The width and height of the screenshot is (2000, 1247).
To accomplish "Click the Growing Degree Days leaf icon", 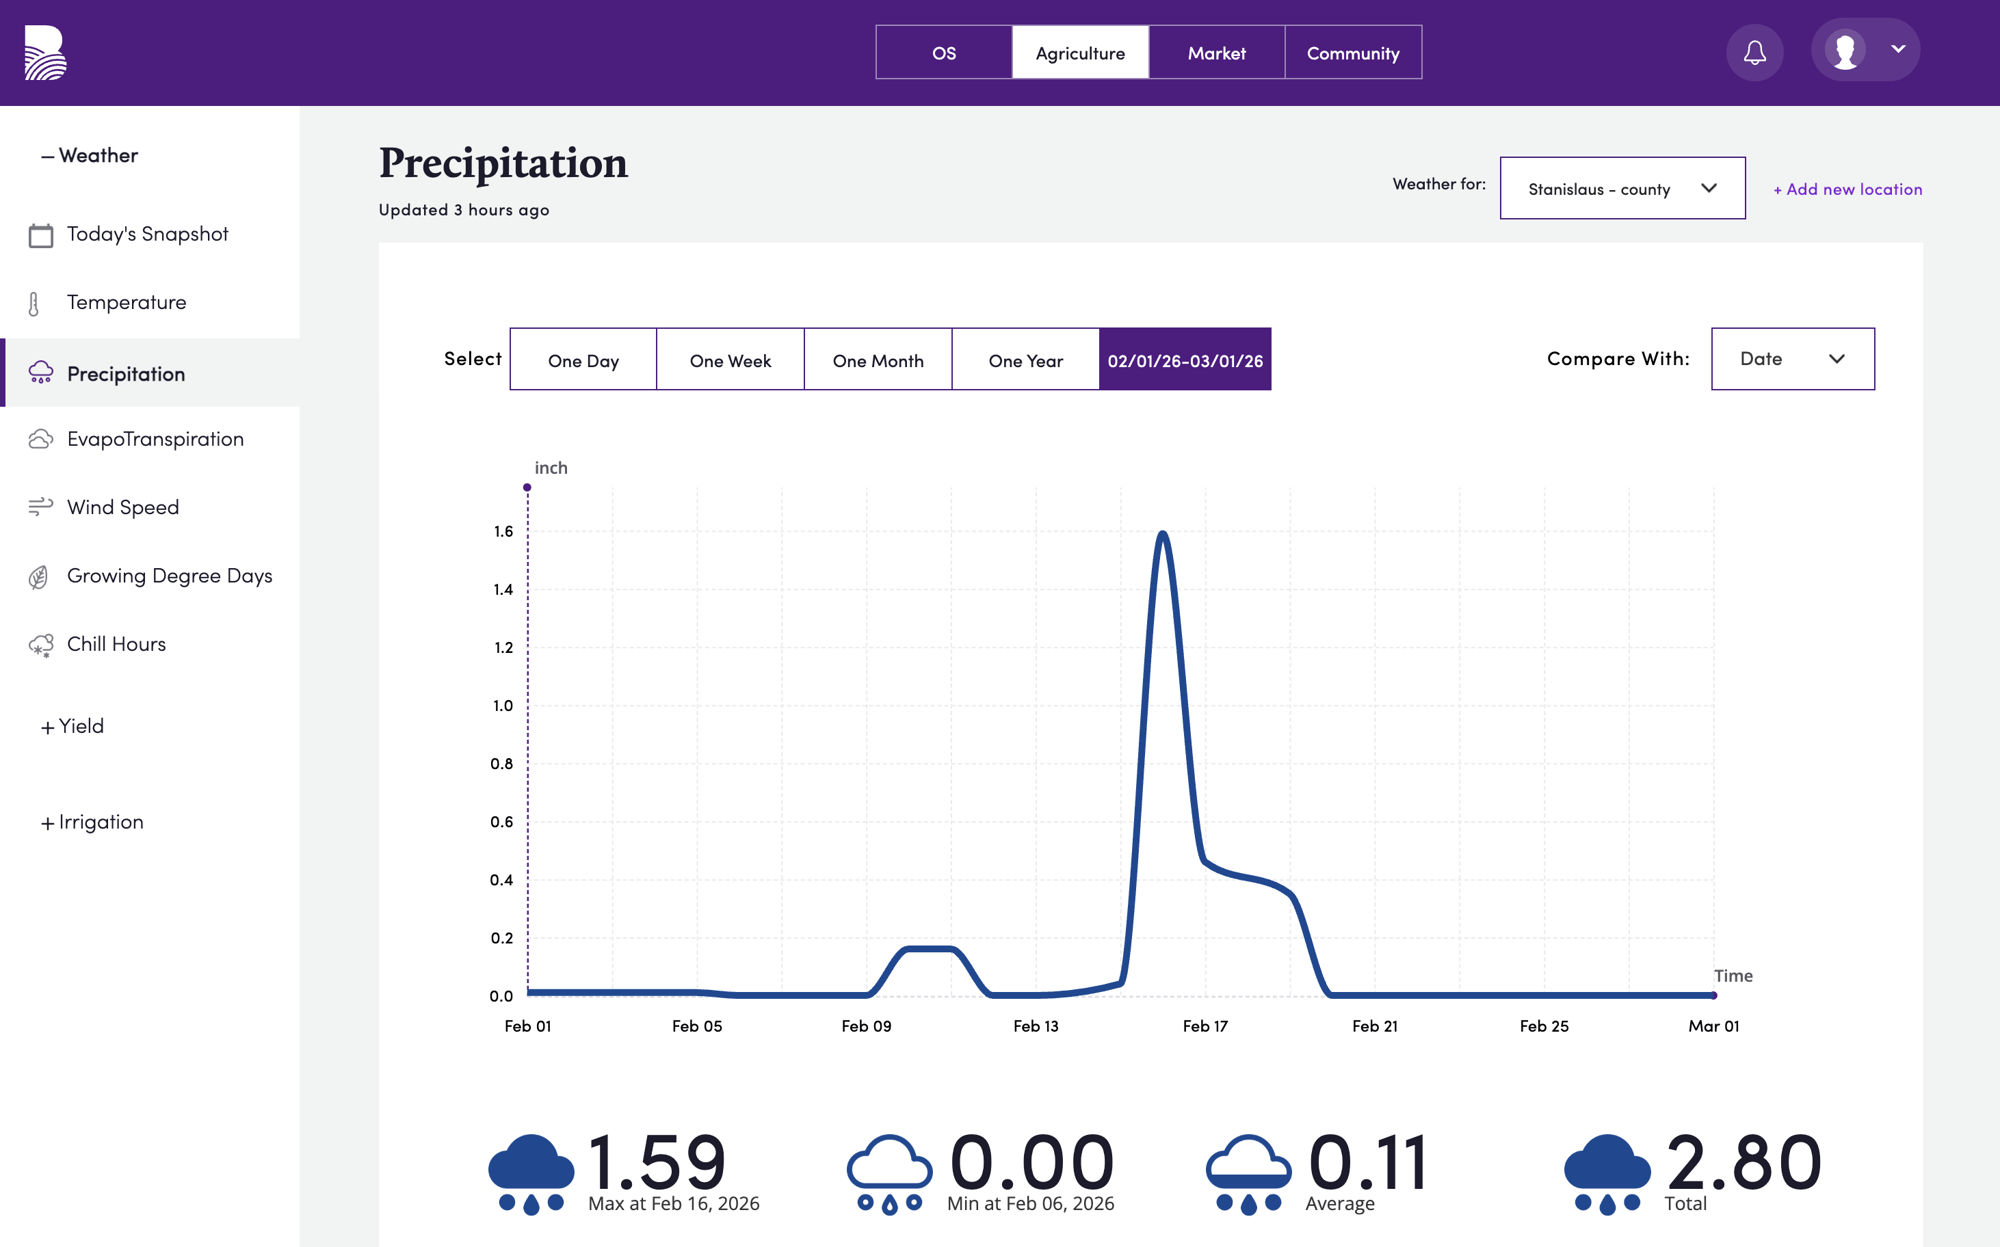I will (39, 577).
